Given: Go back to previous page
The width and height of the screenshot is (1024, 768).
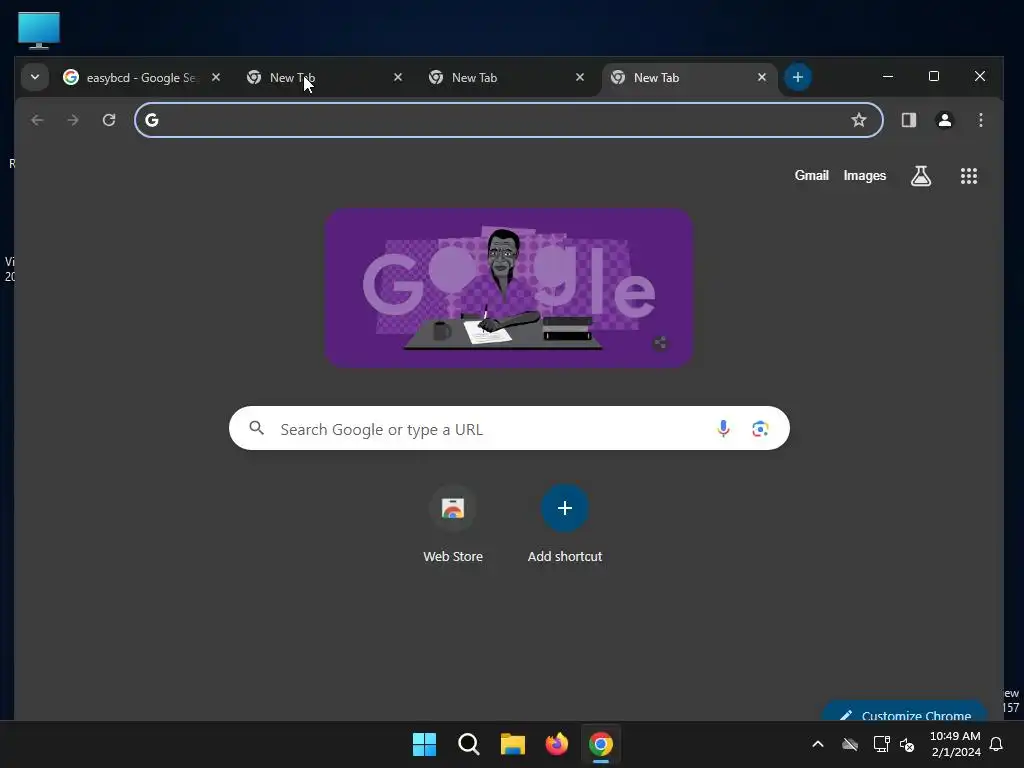Looking at the screenshot, I should click(37, 120).
